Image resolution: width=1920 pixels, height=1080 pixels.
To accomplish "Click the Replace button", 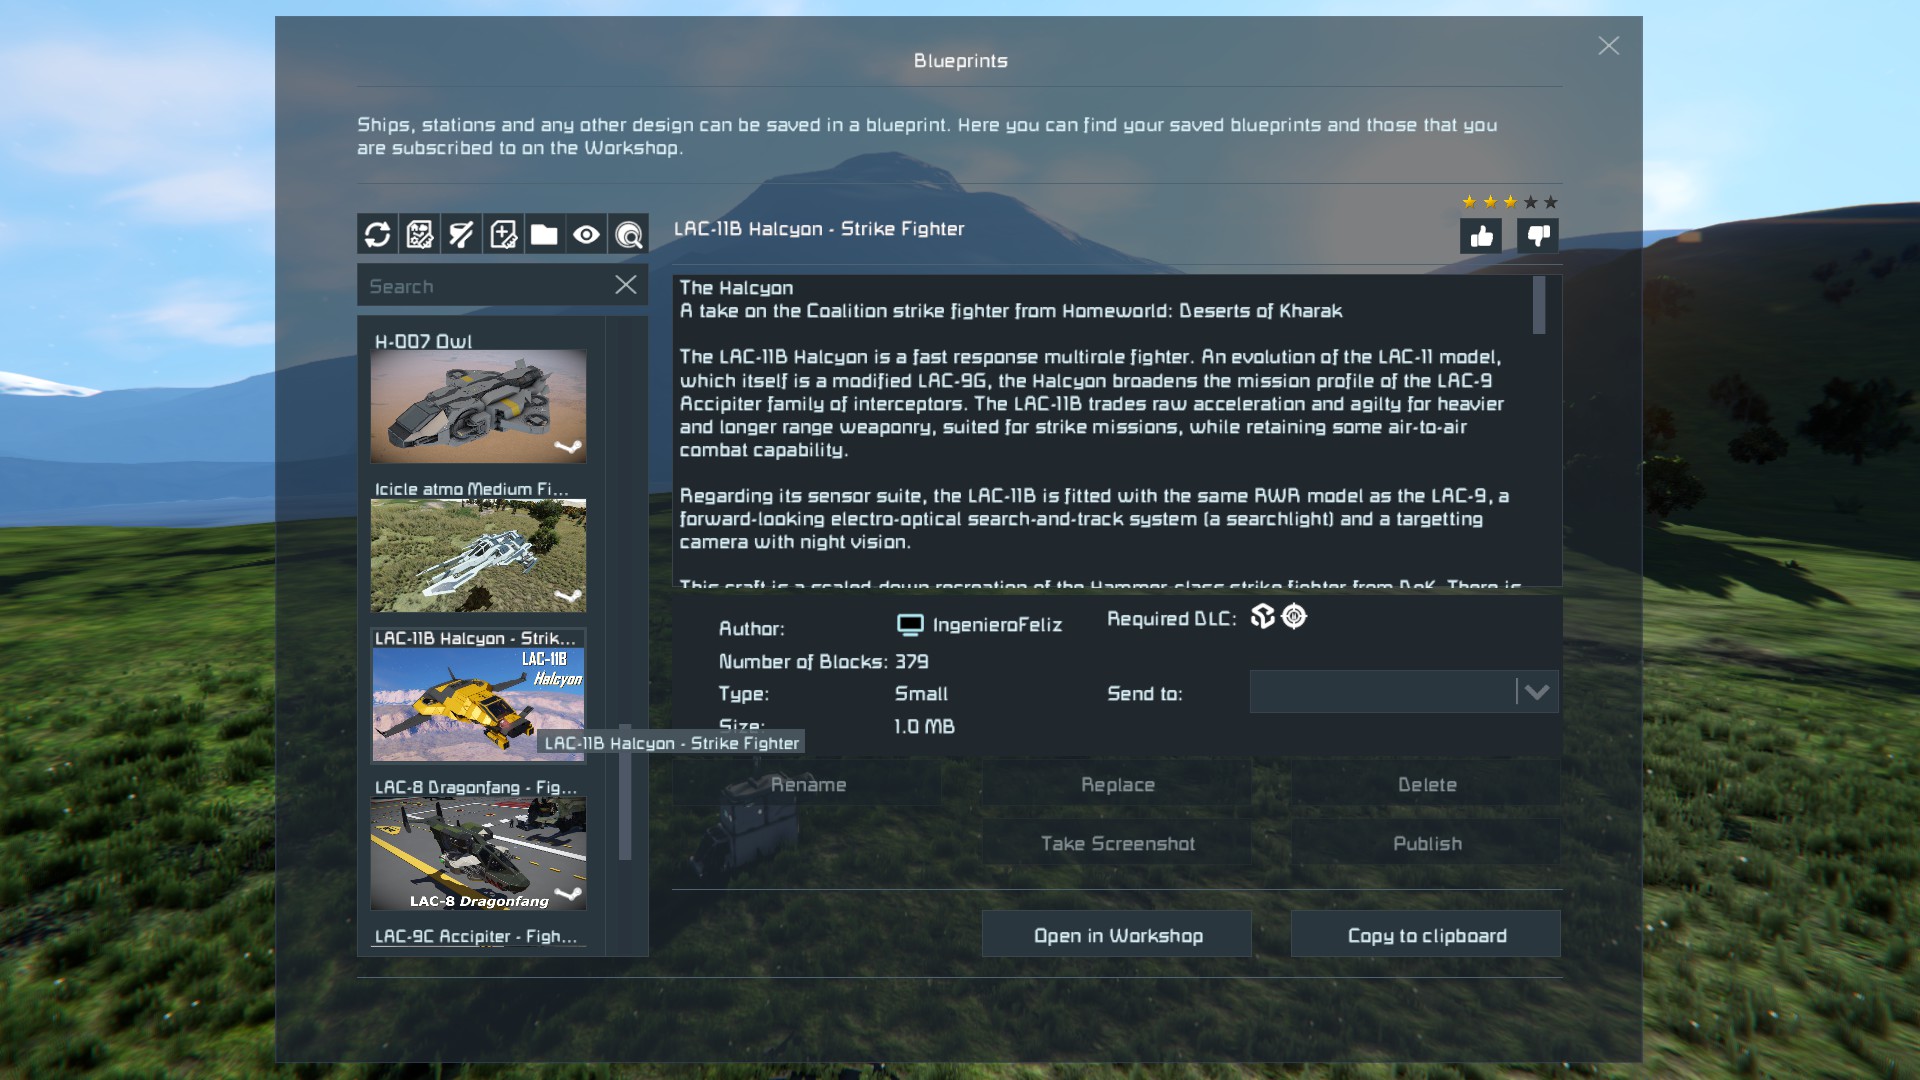I will (x=1117, y=785).
